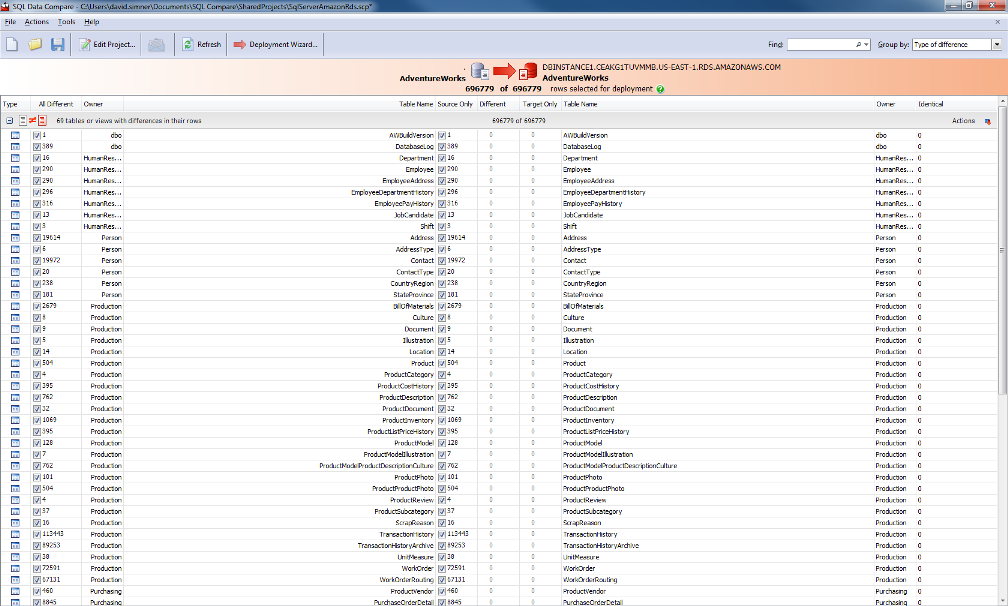Screen dimensions: 1008x606
Task: Open the Group by dropdown arrow
Action: (996, 44)
